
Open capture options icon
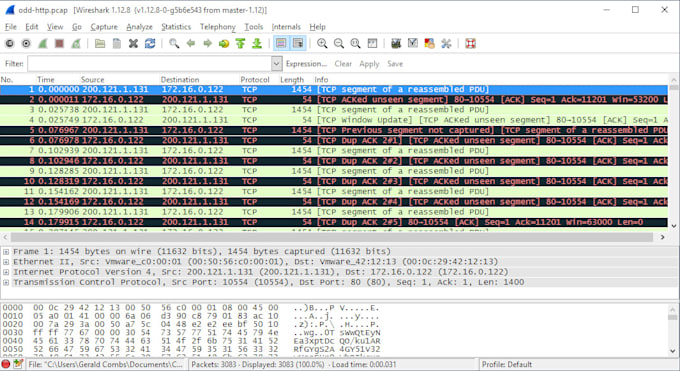click(26, 43)
